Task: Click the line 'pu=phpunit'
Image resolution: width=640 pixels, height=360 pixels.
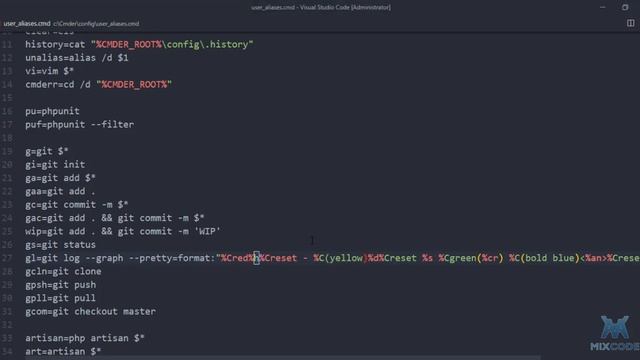Action: pyautogui.click(x=52, y=111)
